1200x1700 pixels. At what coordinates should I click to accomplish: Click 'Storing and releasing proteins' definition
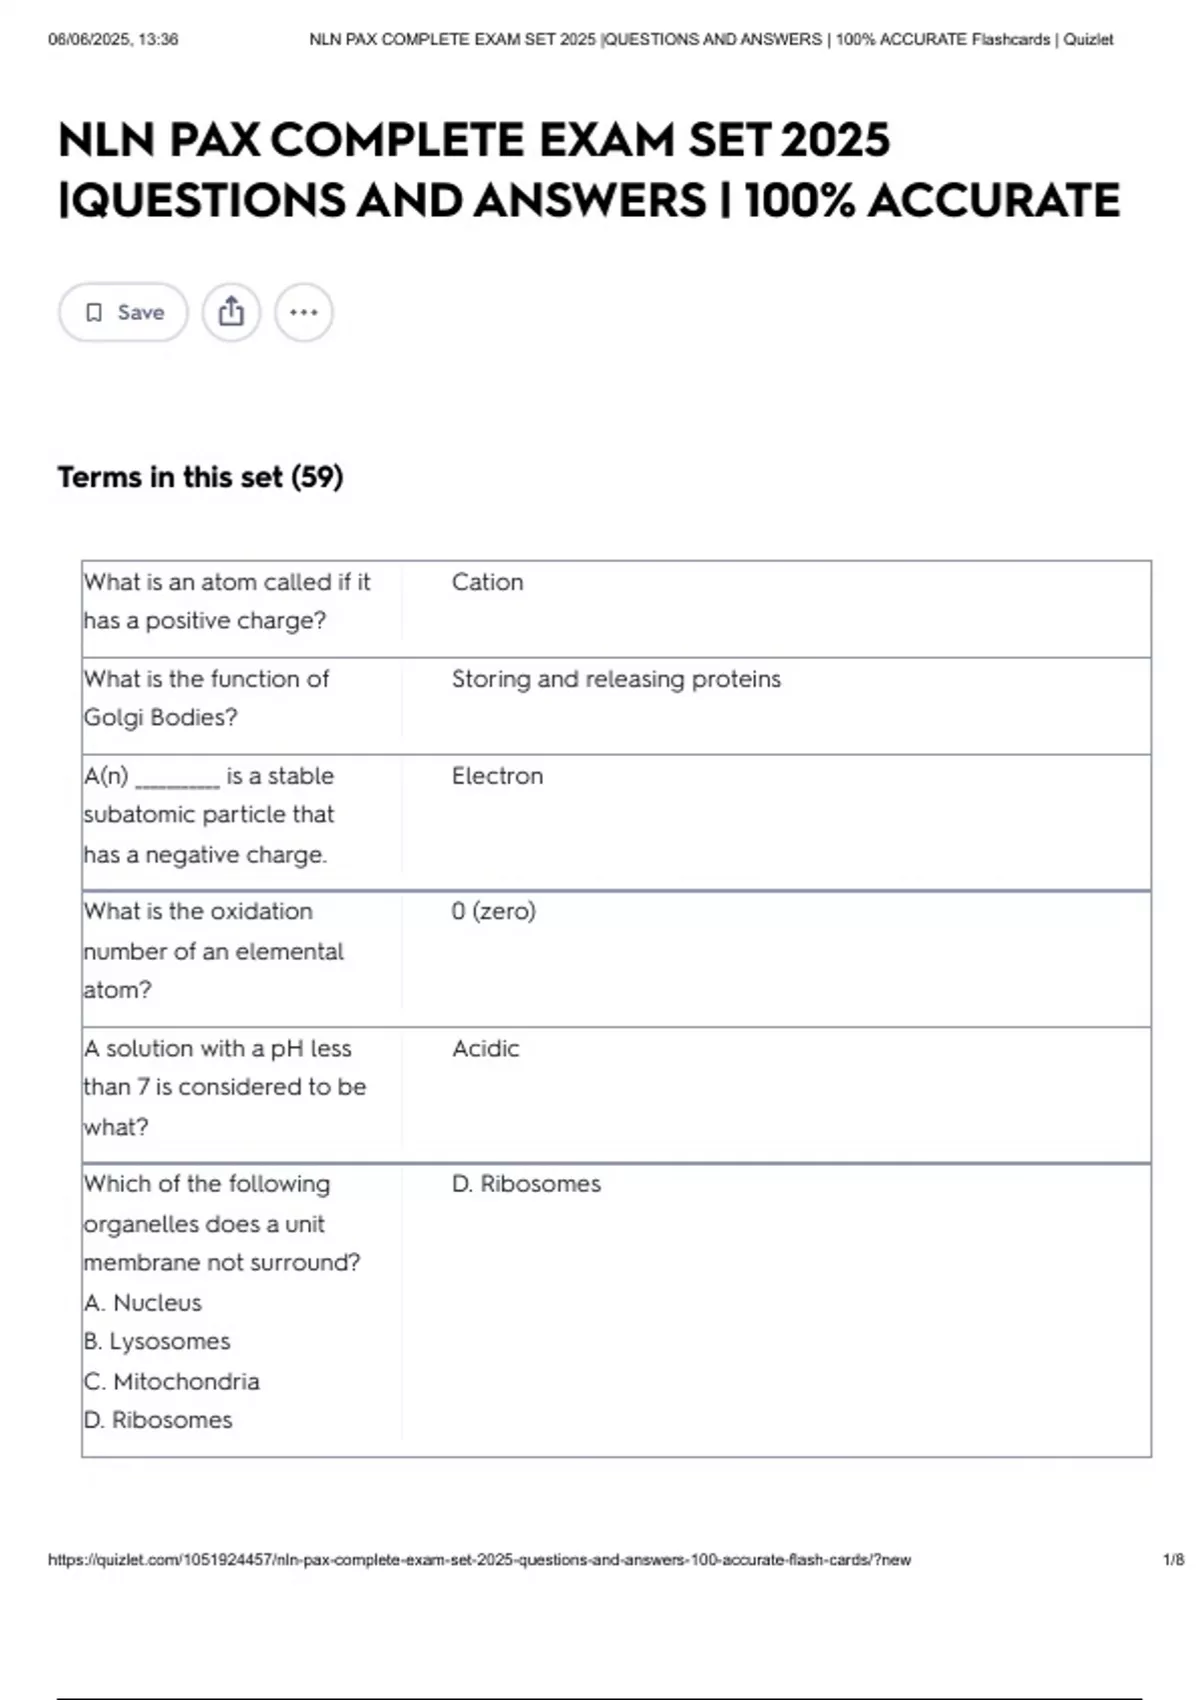(616, 679)
